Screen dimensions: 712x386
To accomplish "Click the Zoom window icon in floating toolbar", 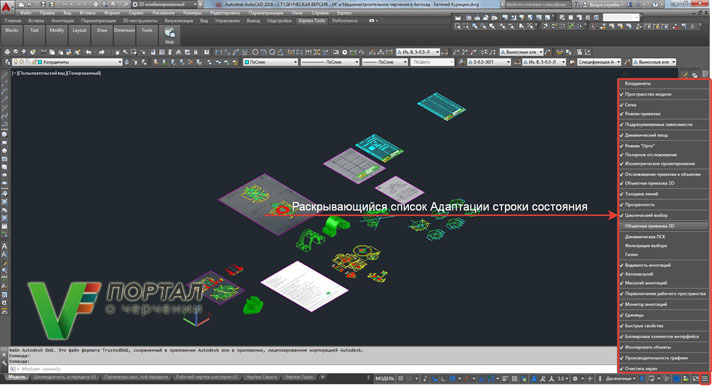I will [x=457, y=26].
